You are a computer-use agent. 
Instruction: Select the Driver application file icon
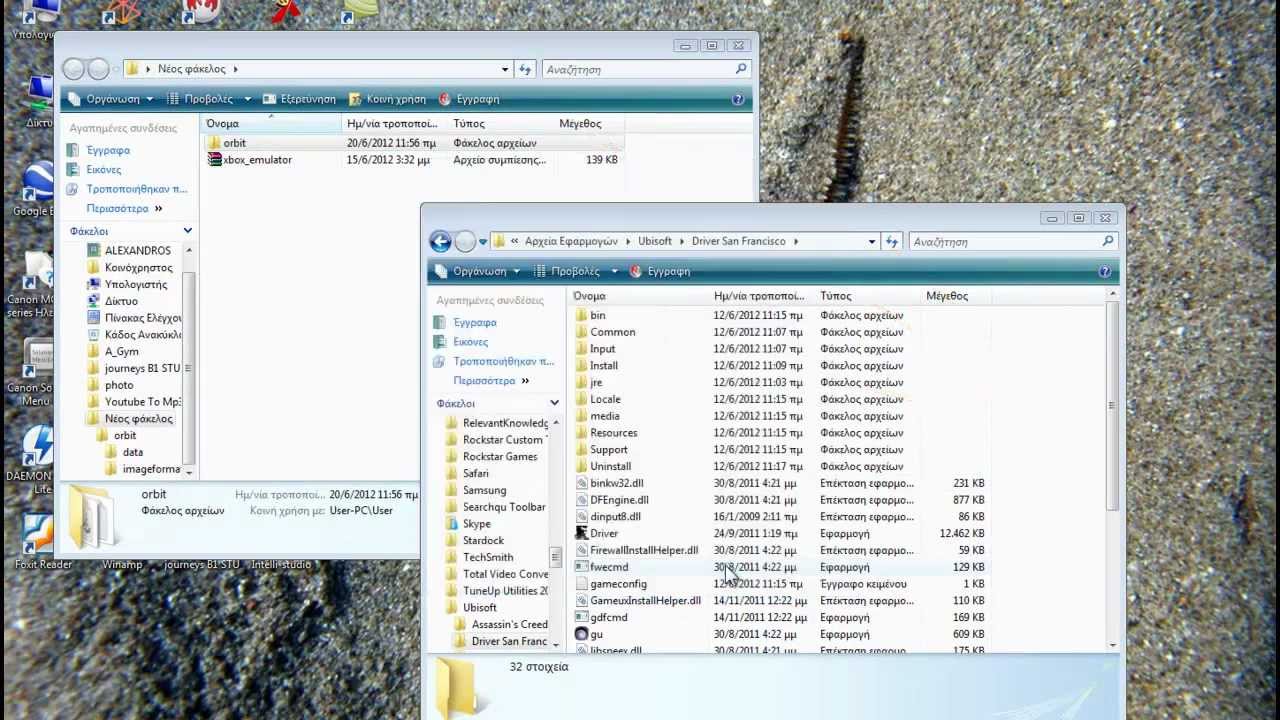[x=582, y=533]
